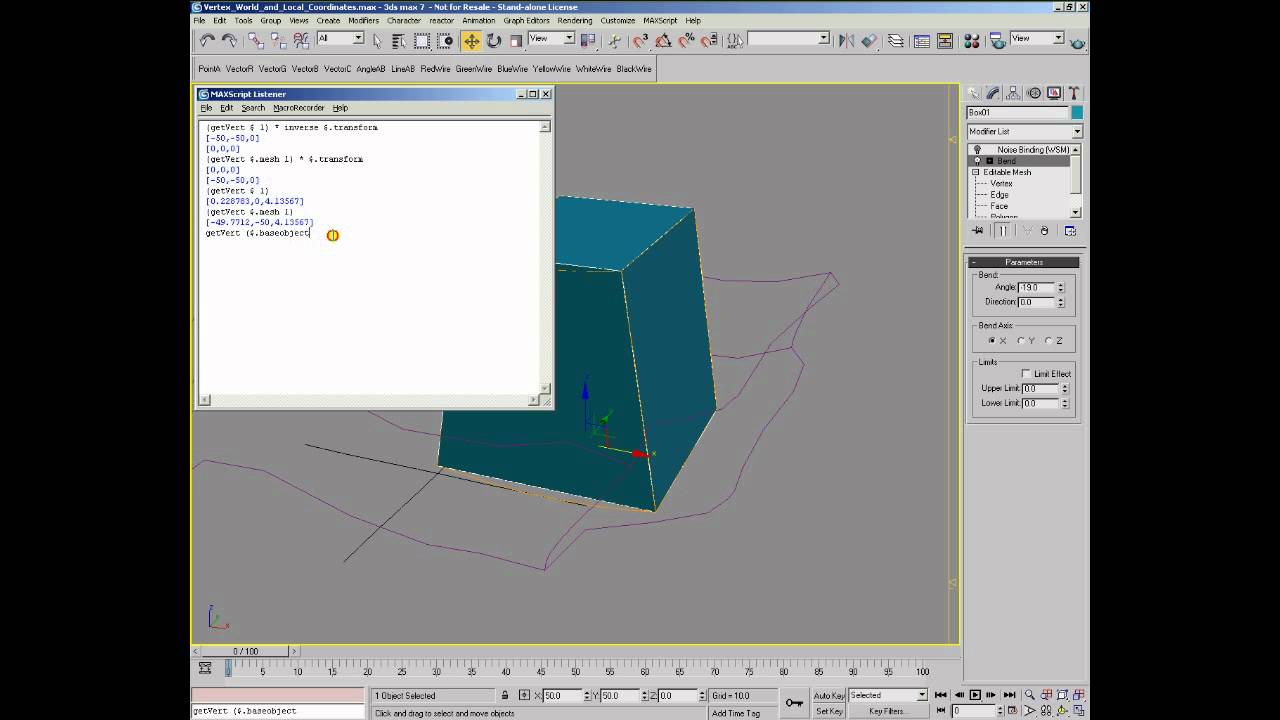Click the Box01 object color swatch
This screenshot has width=1280, height=720.
coord(1077,113)
